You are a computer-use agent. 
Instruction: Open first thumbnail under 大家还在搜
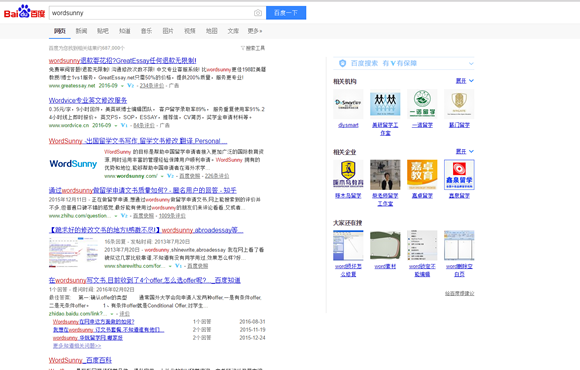348,245
